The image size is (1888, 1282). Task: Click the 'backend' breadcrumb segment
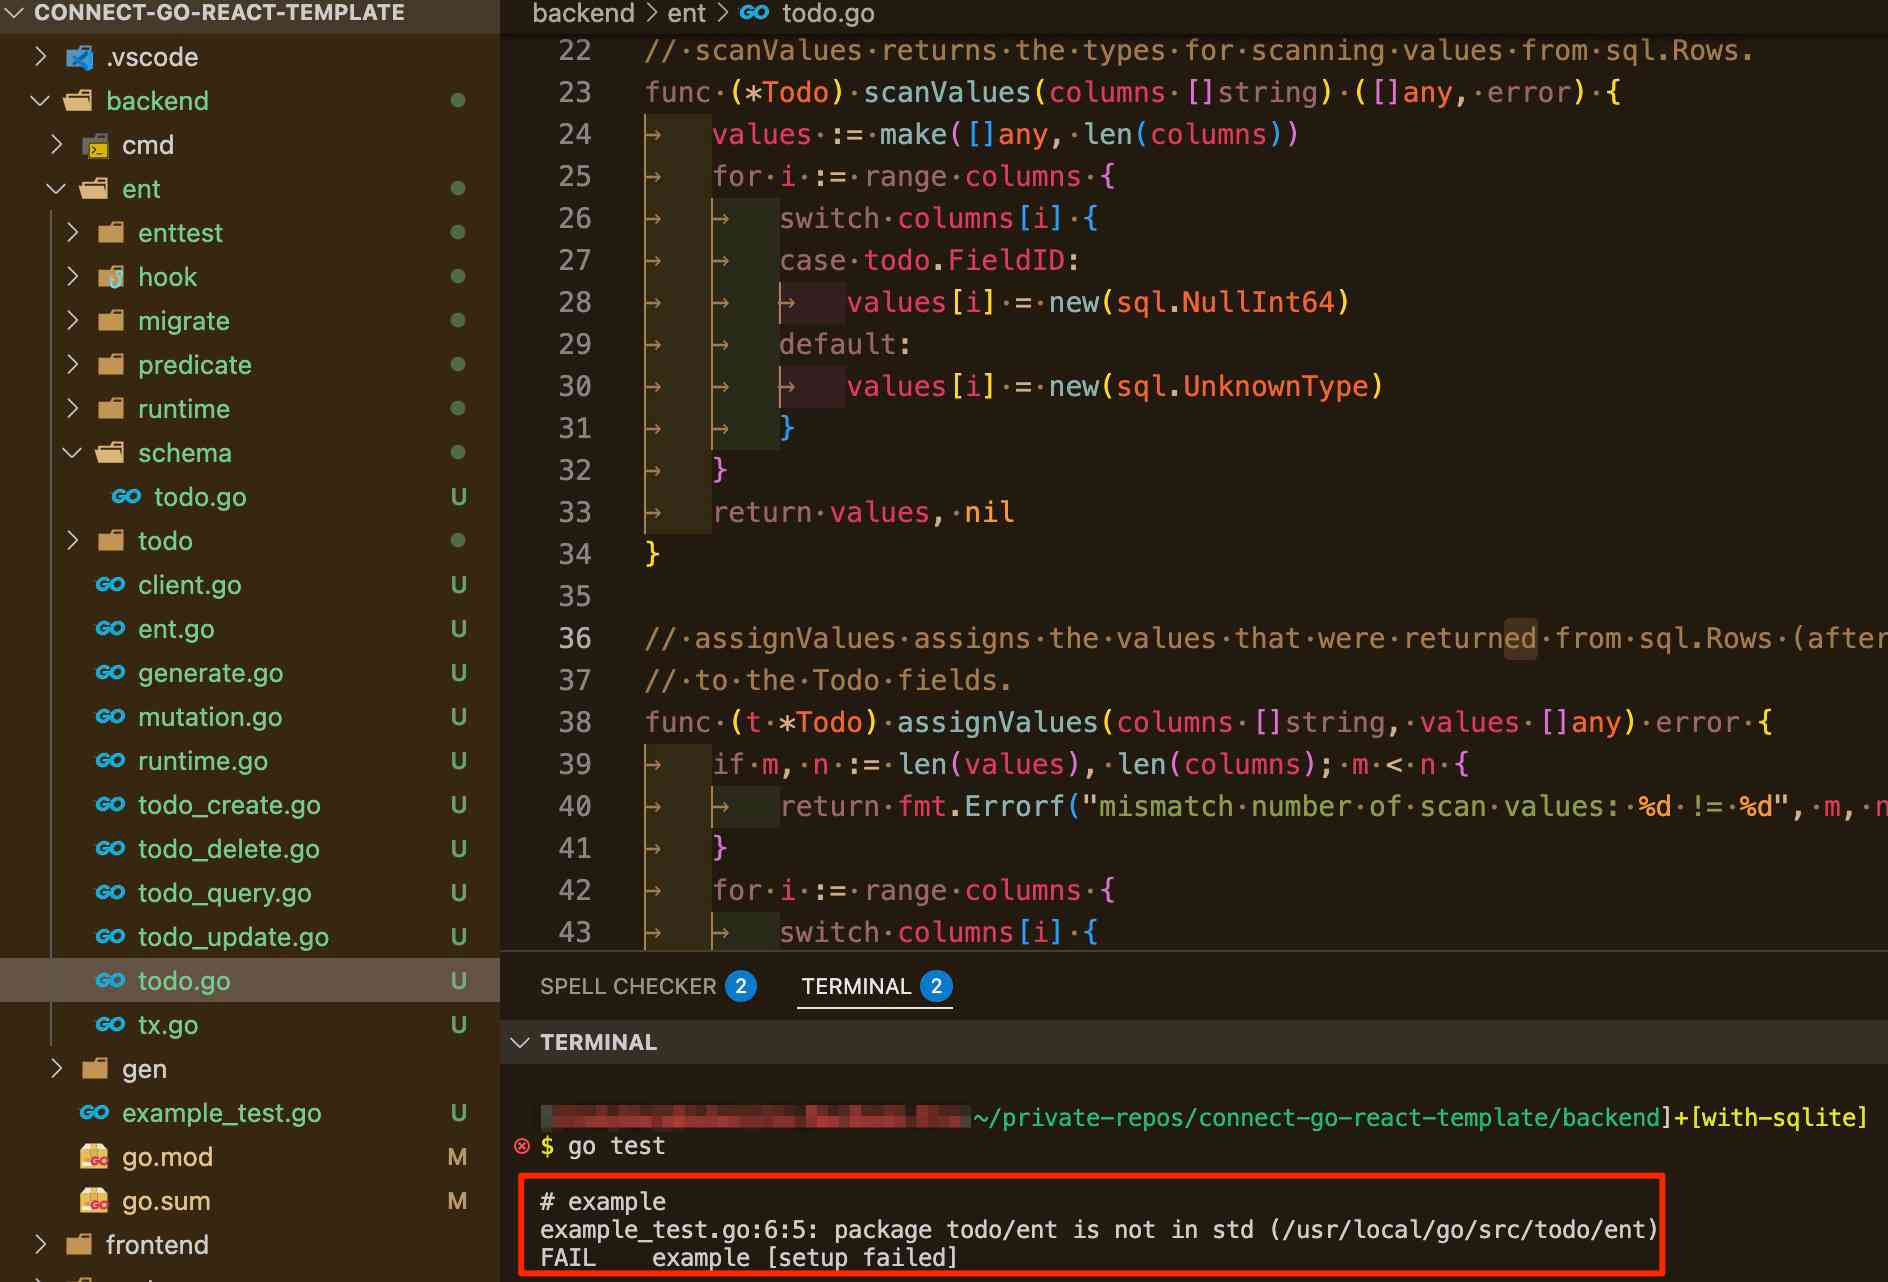click(583, 13)
